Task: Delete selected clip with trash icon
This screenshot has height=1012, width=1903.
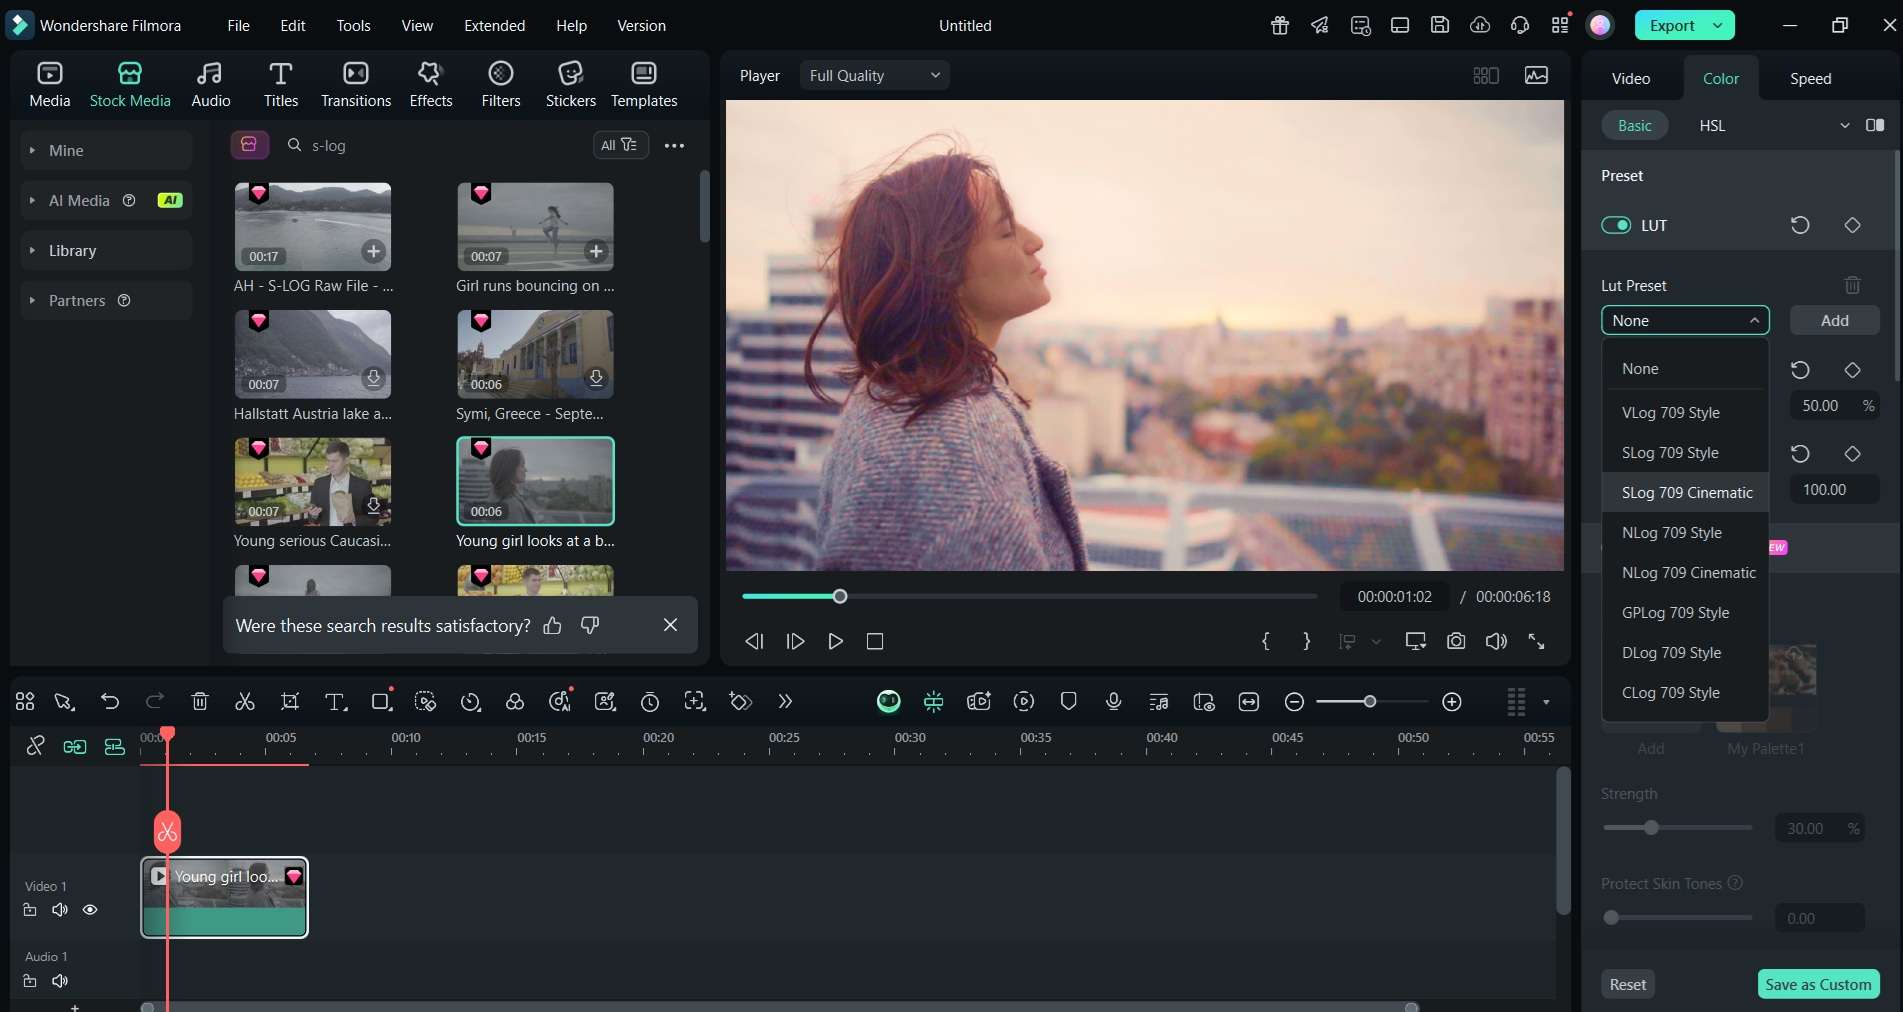Action: (x=200, y=702)
